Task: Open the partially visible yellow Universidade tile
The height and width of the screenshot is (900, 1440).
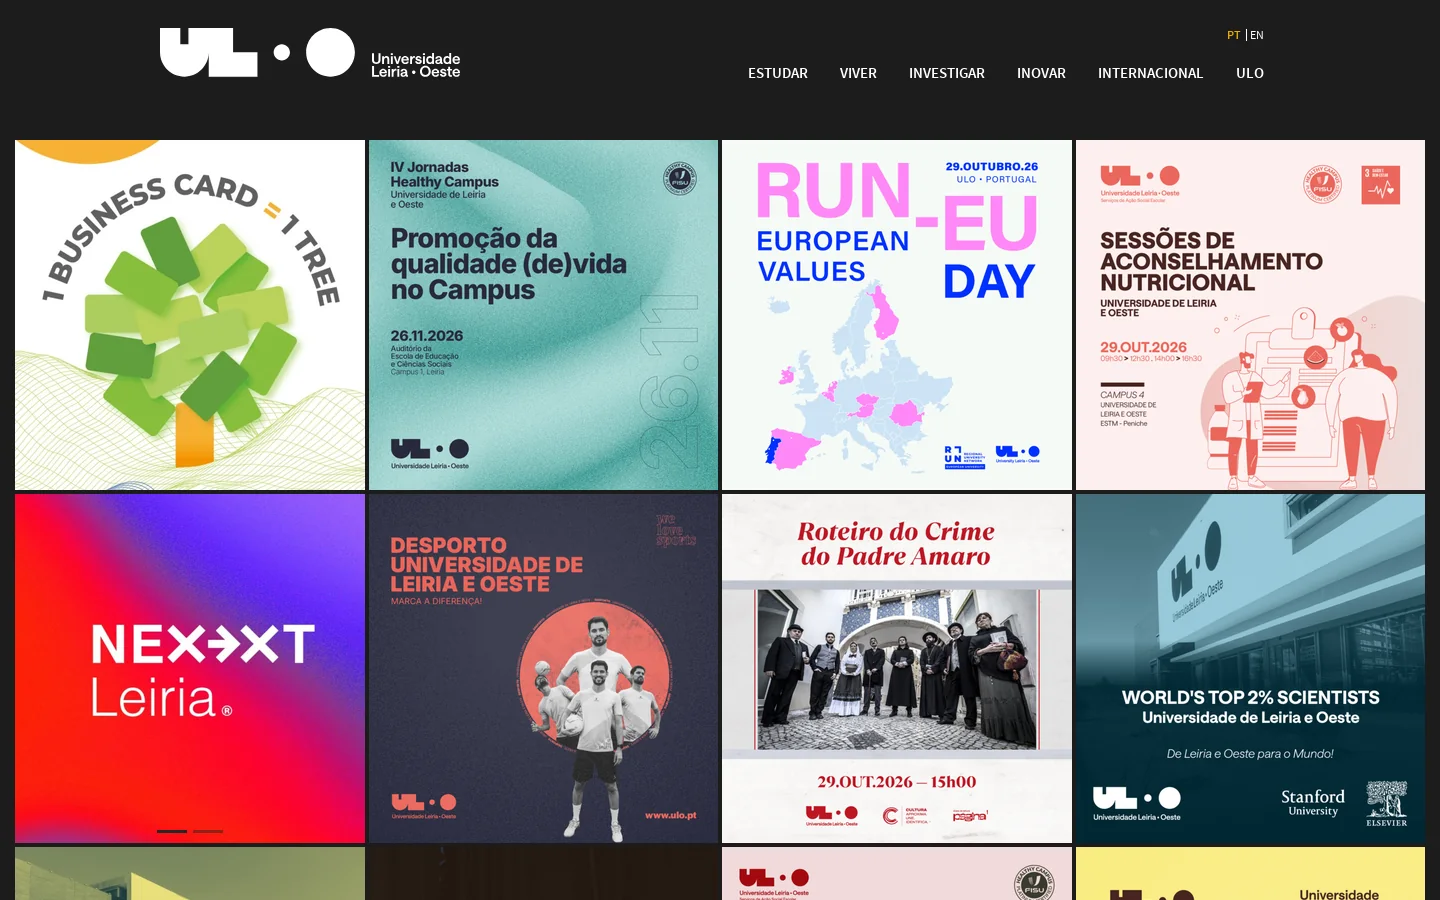Action: coord(1250,874)
